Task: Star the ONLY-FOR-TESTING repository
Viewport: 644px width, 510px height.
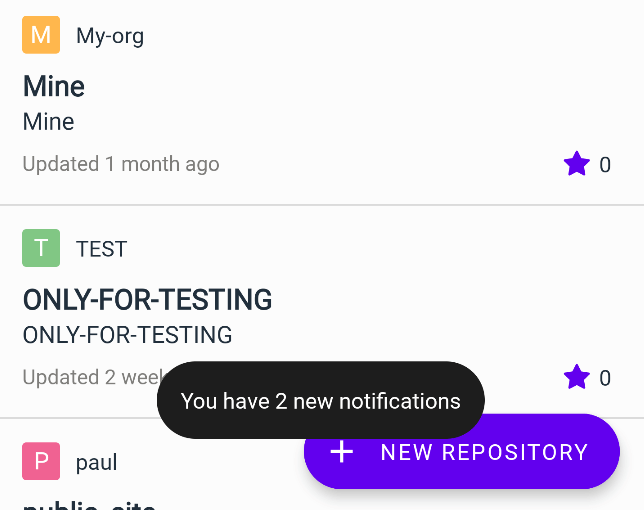Action: coord(577,377)
